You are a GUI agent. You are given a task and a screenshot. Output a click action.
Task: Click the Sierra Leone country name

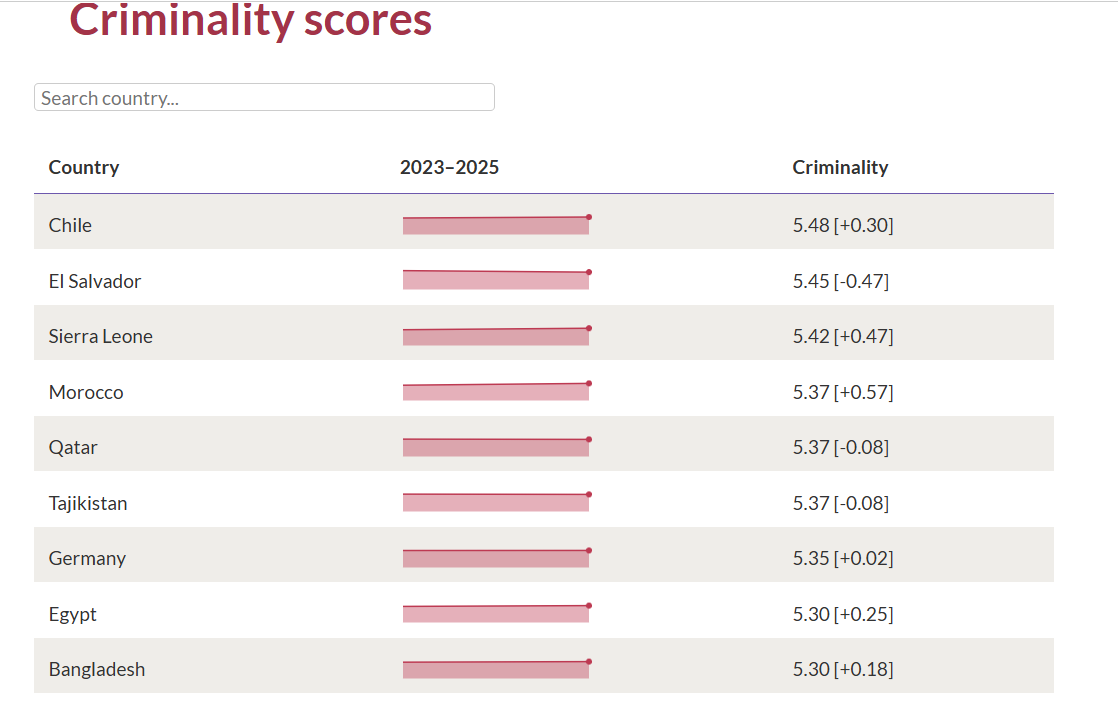coord(101,336)
